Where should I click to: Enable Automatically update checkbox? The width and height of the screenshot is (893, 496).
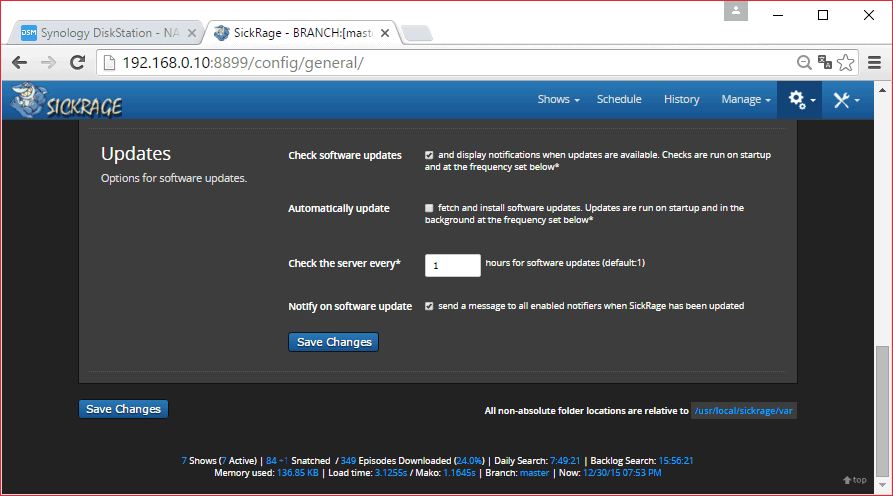coord(429,208)
